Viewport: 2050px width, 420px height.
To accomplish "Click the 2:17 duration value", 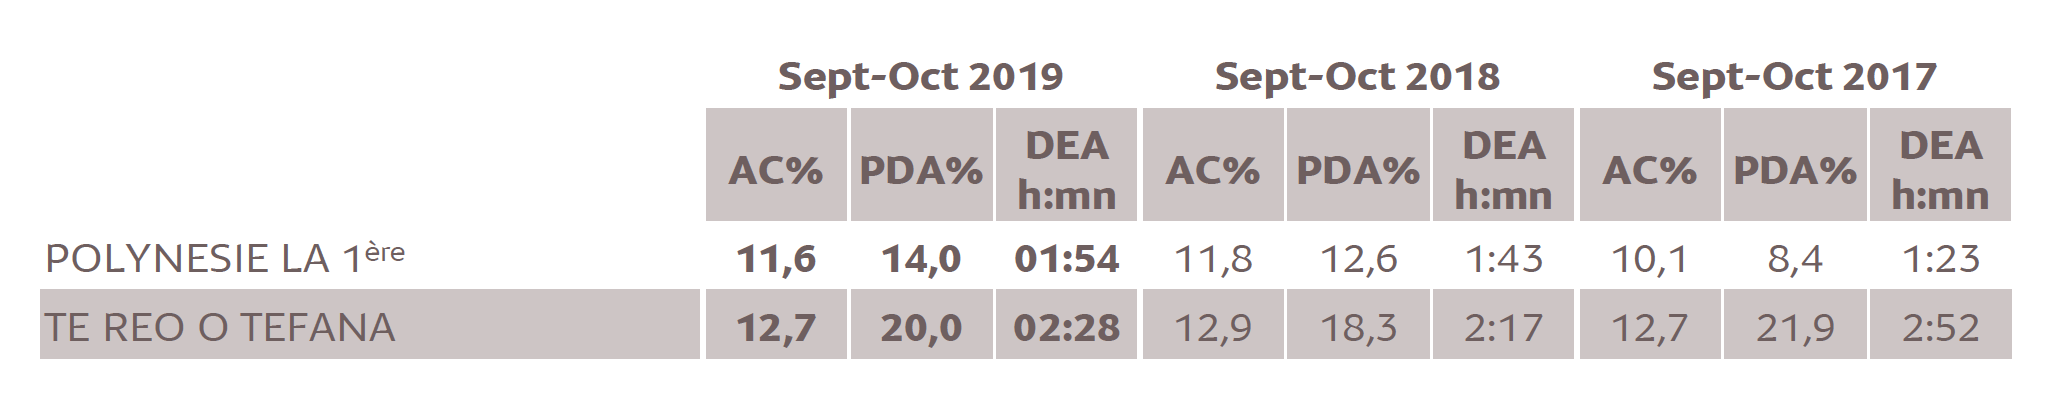I will coord(1504,328).
